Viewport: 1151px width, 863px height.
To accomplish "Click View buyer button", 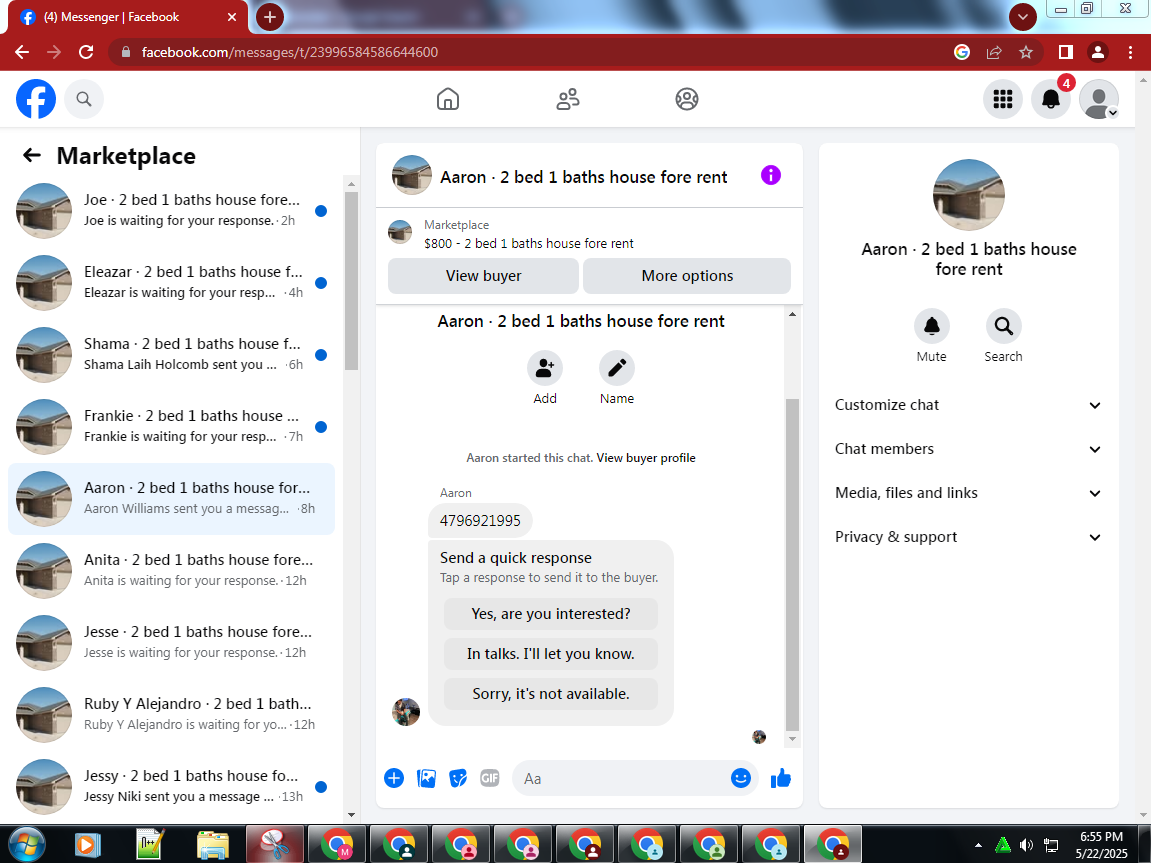I will [x=483, y=276].
